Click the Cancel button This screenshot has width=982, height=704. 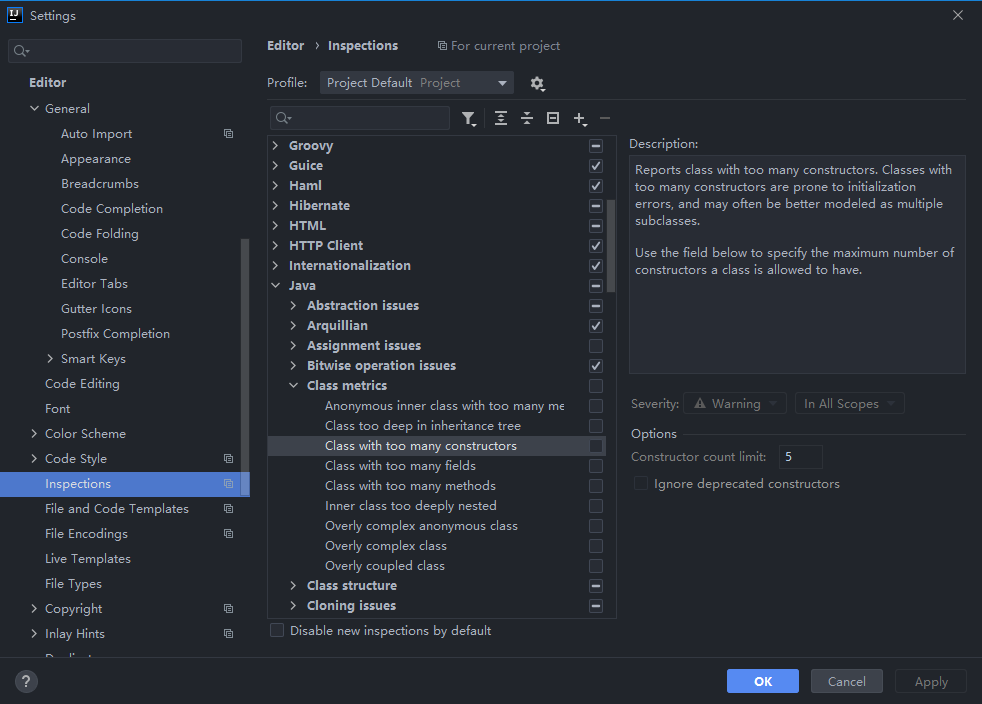846,682
